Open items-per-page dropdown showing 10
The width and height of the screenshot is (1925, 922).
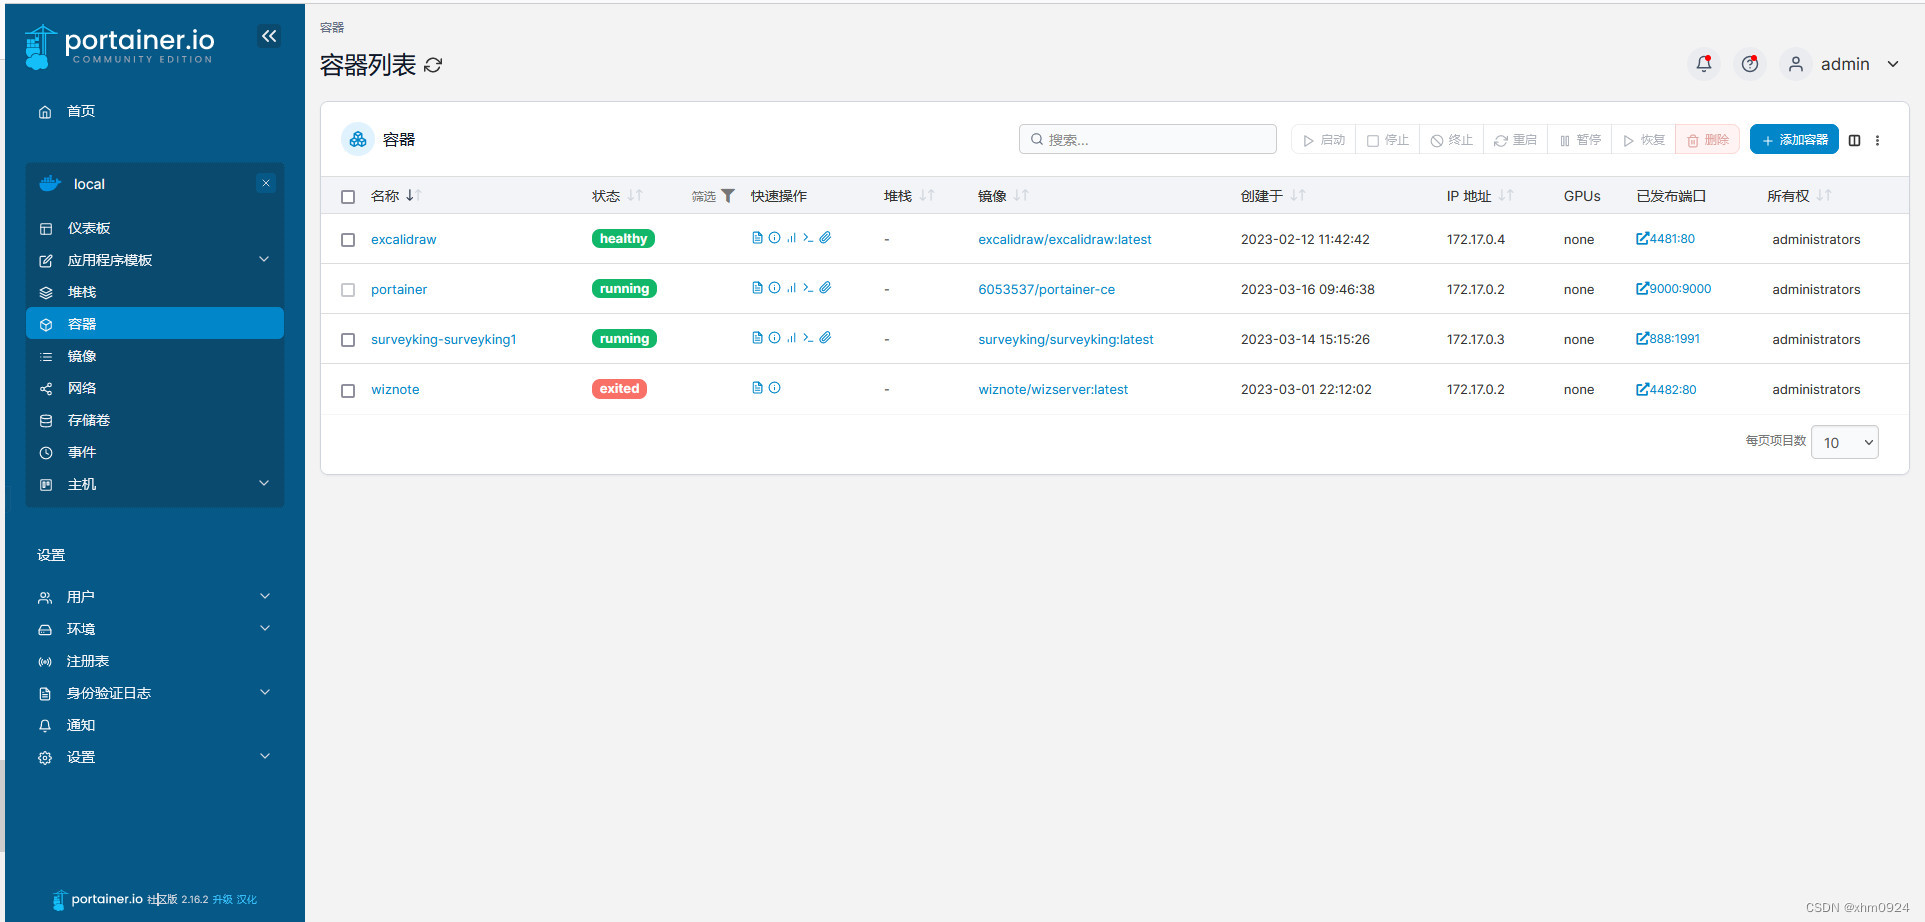pos(1845,442)
